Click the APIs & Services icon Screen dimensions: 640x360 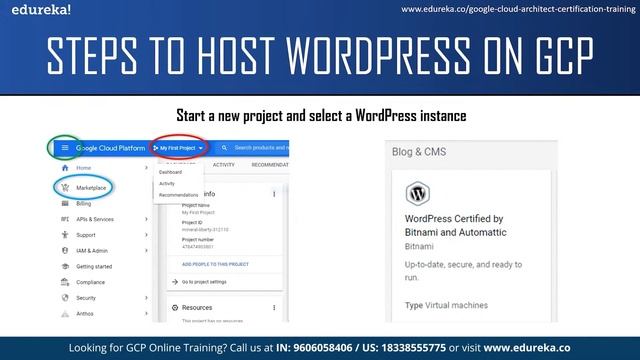65,219
